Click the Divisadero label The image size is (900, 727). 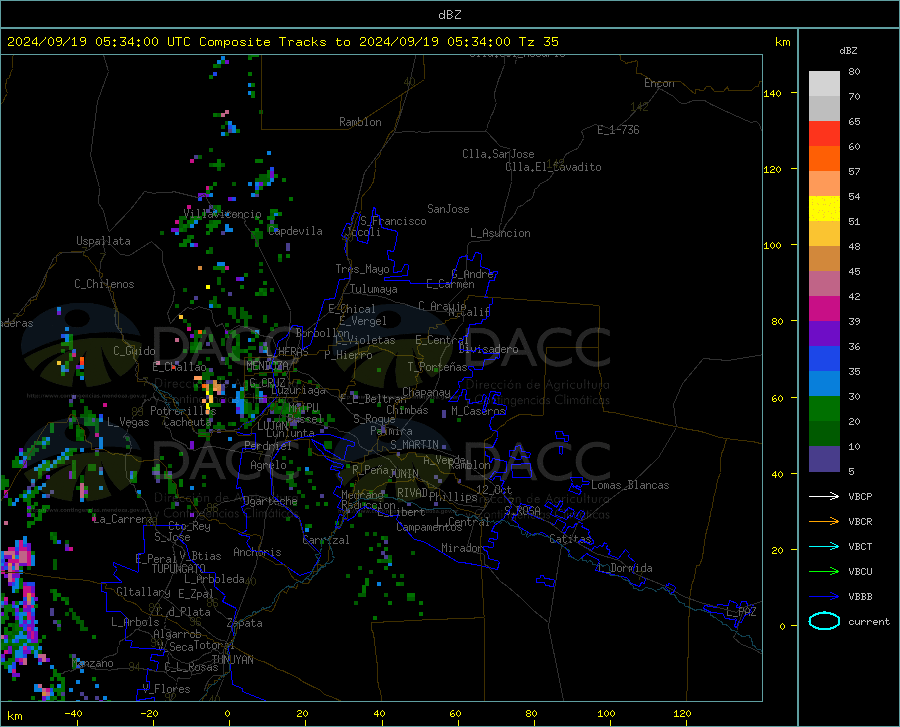click(488, 349)
